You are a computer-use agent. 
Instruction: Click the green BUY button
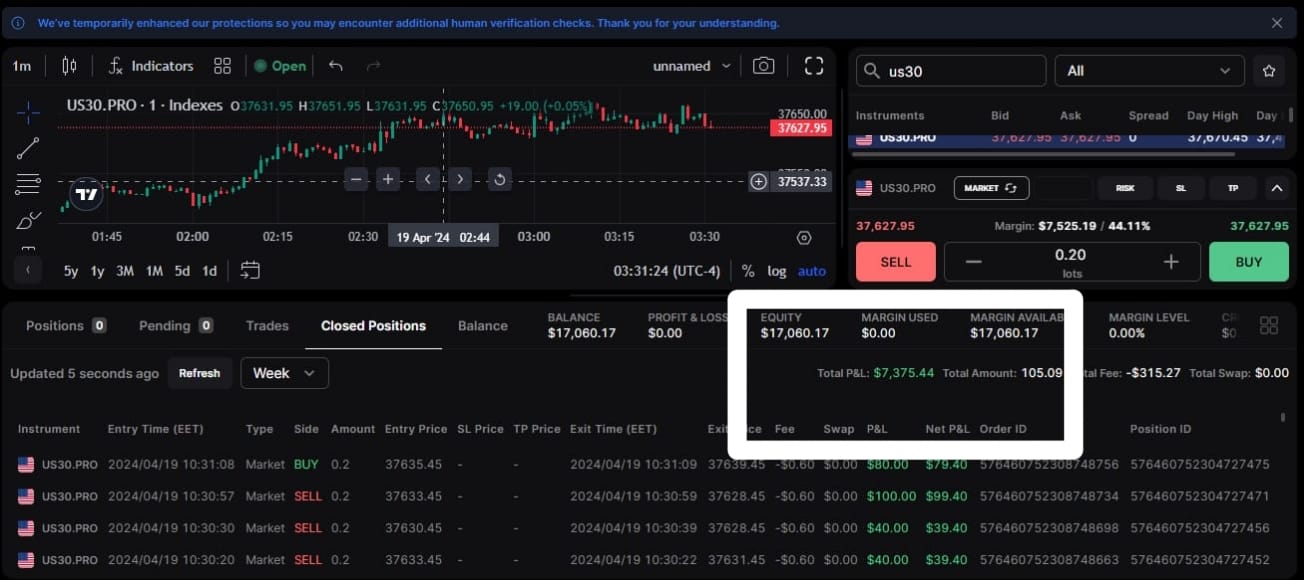pos(1249,262)
